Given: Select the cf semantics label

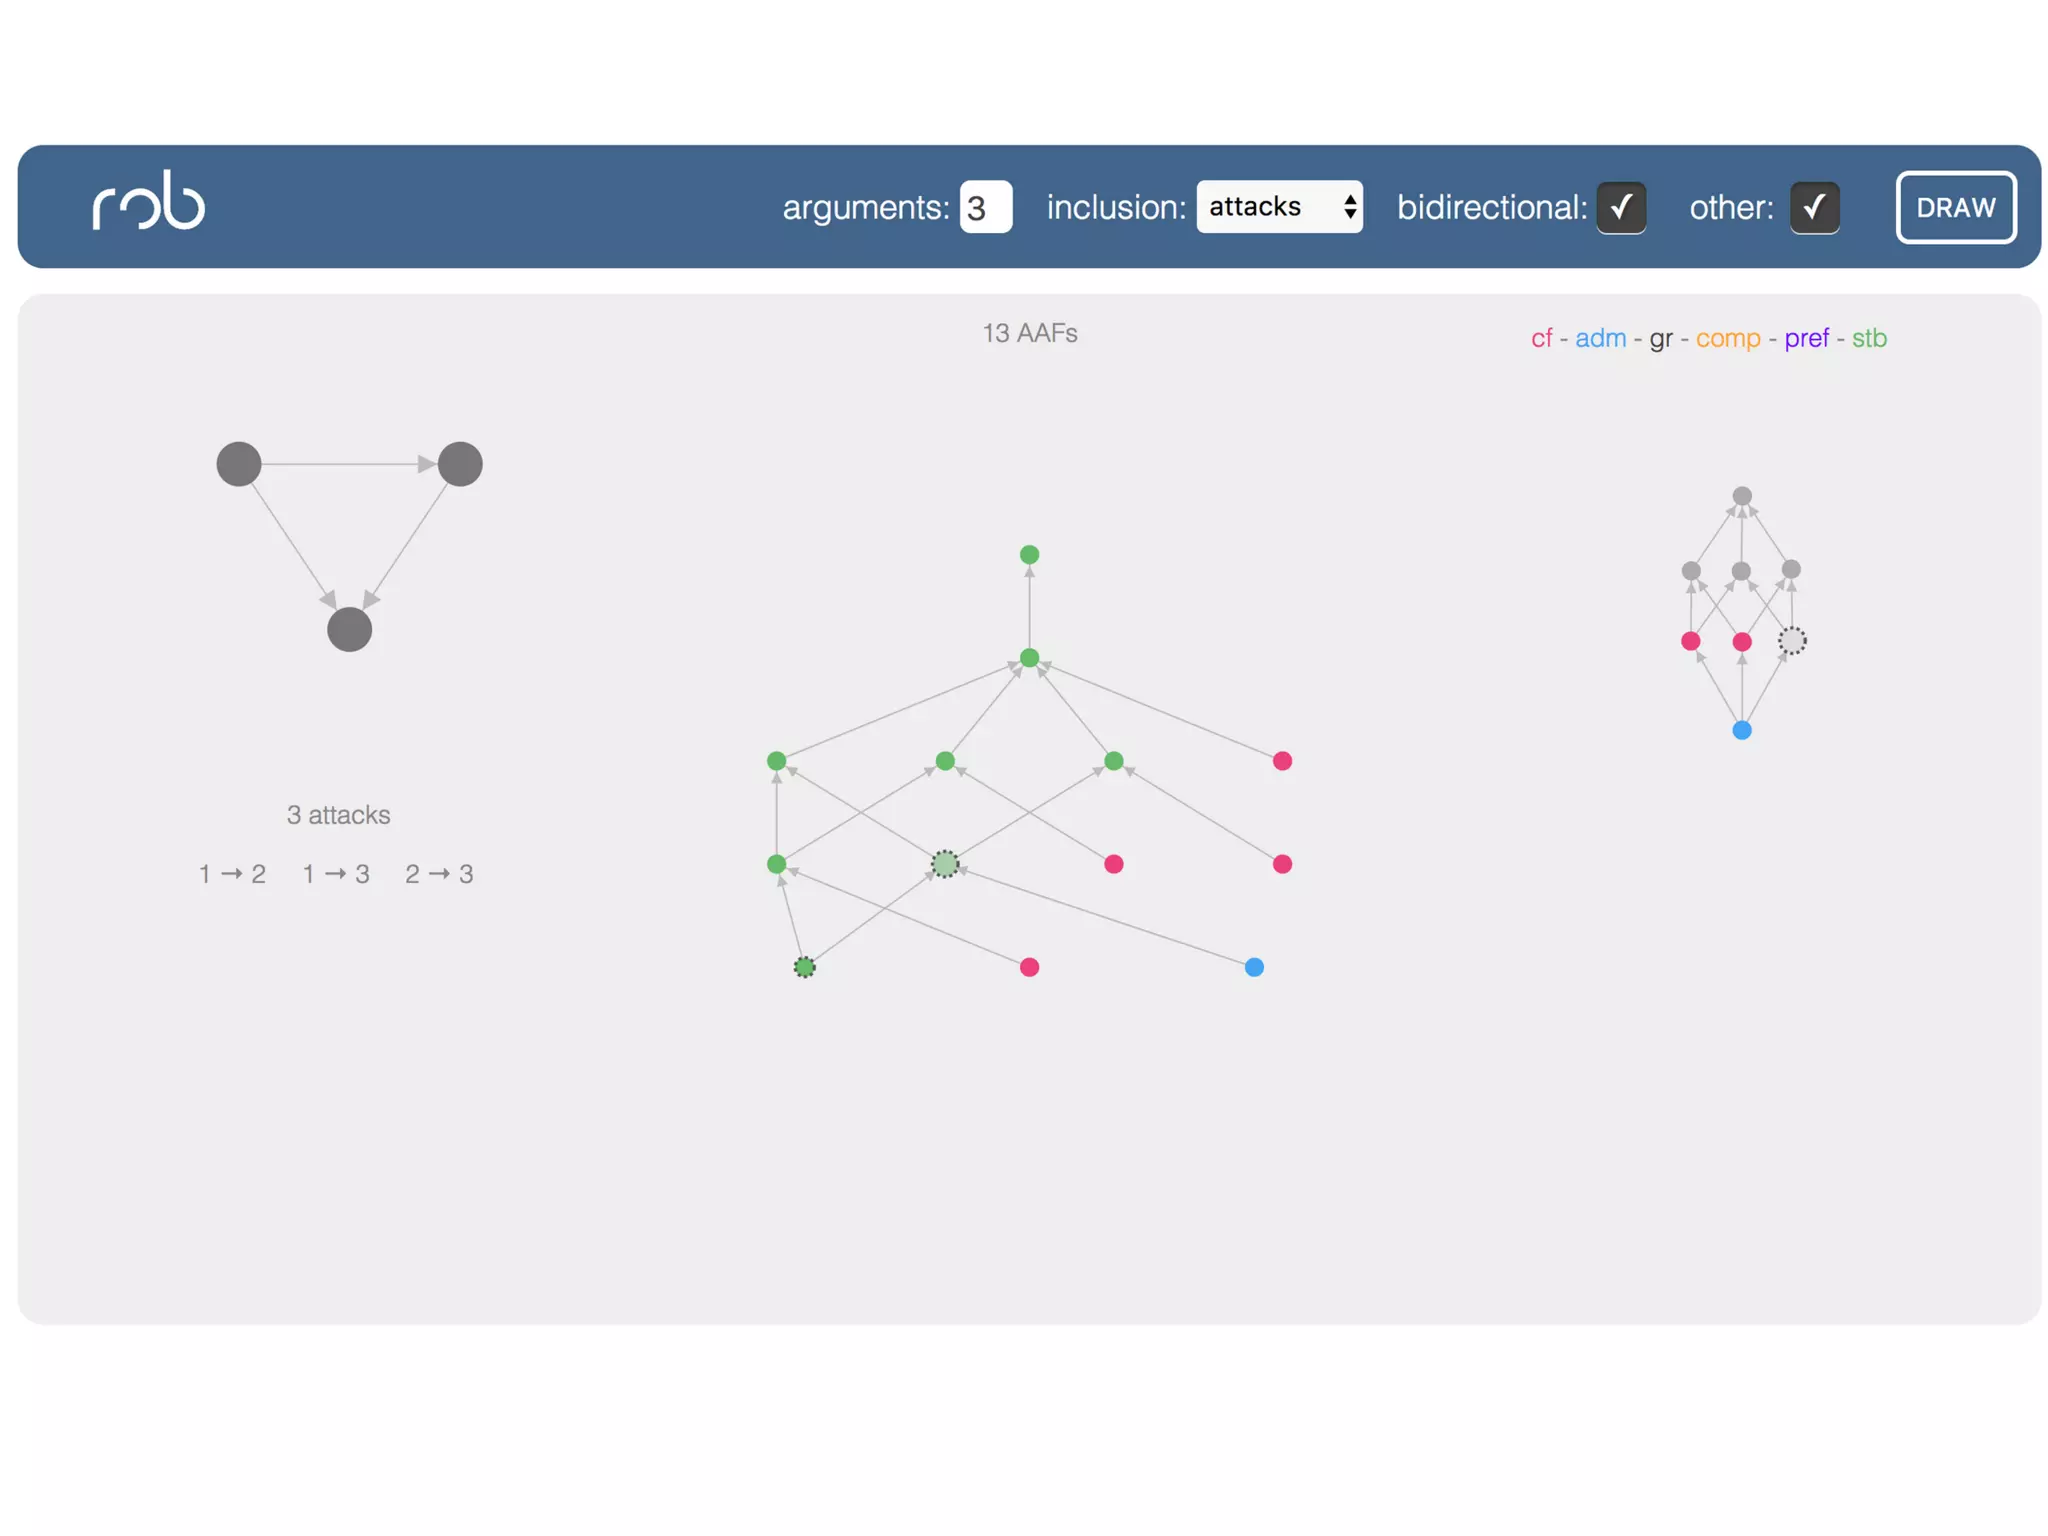Looking at the screenshot, I should [1541, 338].
